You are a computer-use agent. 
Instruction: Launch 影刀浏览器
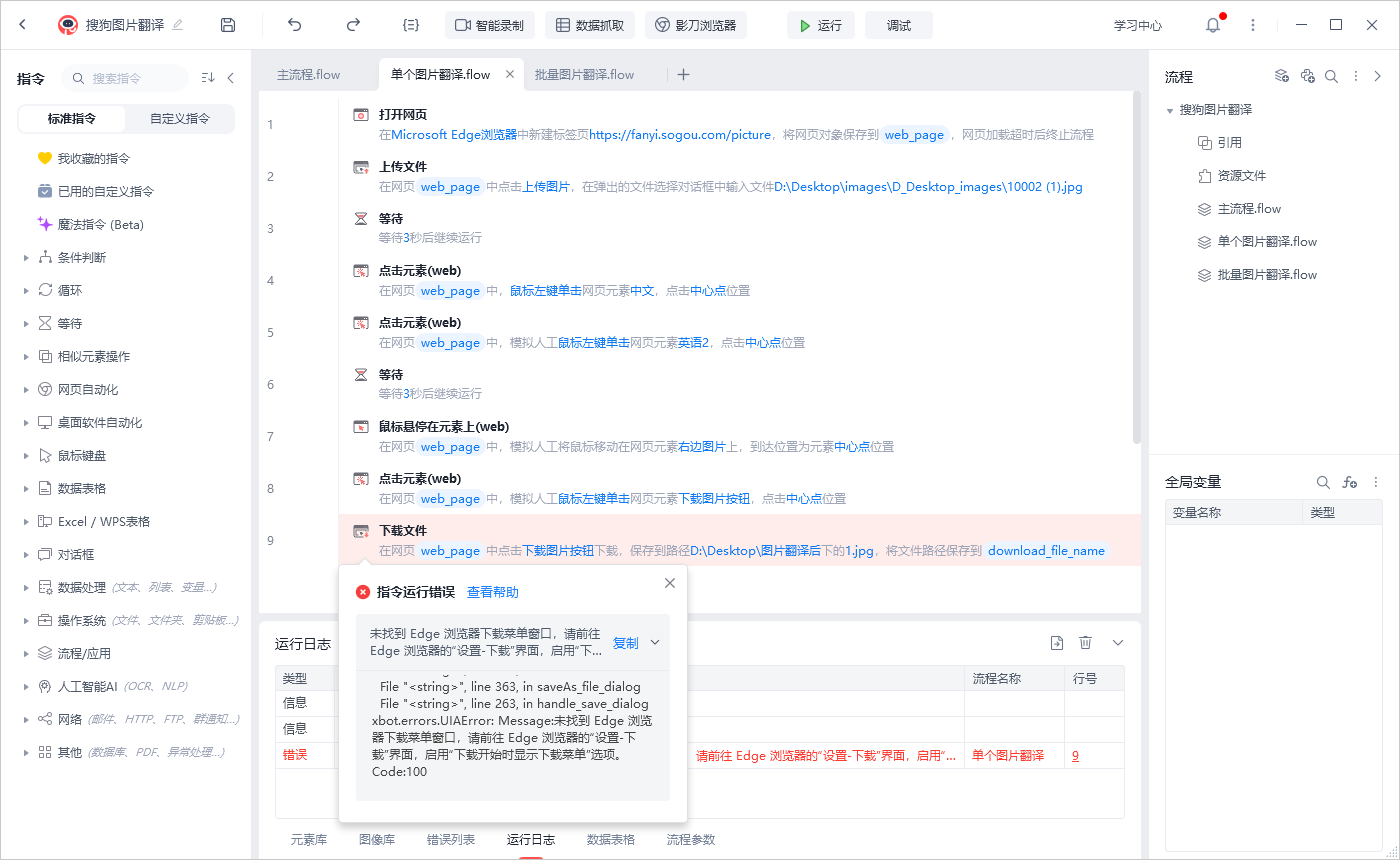pyautogui.click(x=696, y=25)
